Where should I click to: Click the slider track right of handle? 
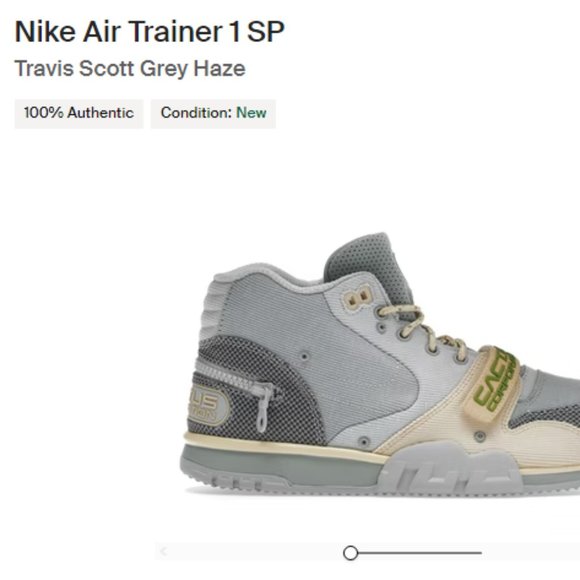coord(420,553)
